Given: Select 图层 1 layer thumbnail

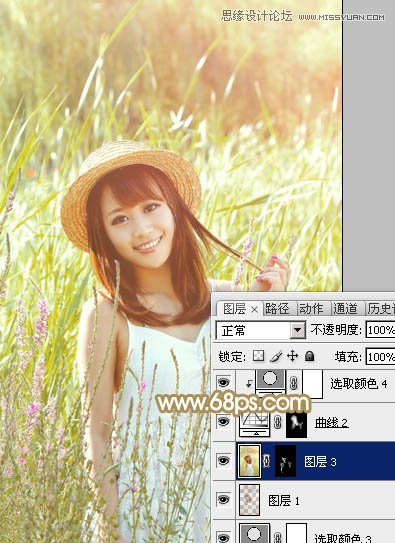Looking at the screenshot, I should (x=249, y=500).
